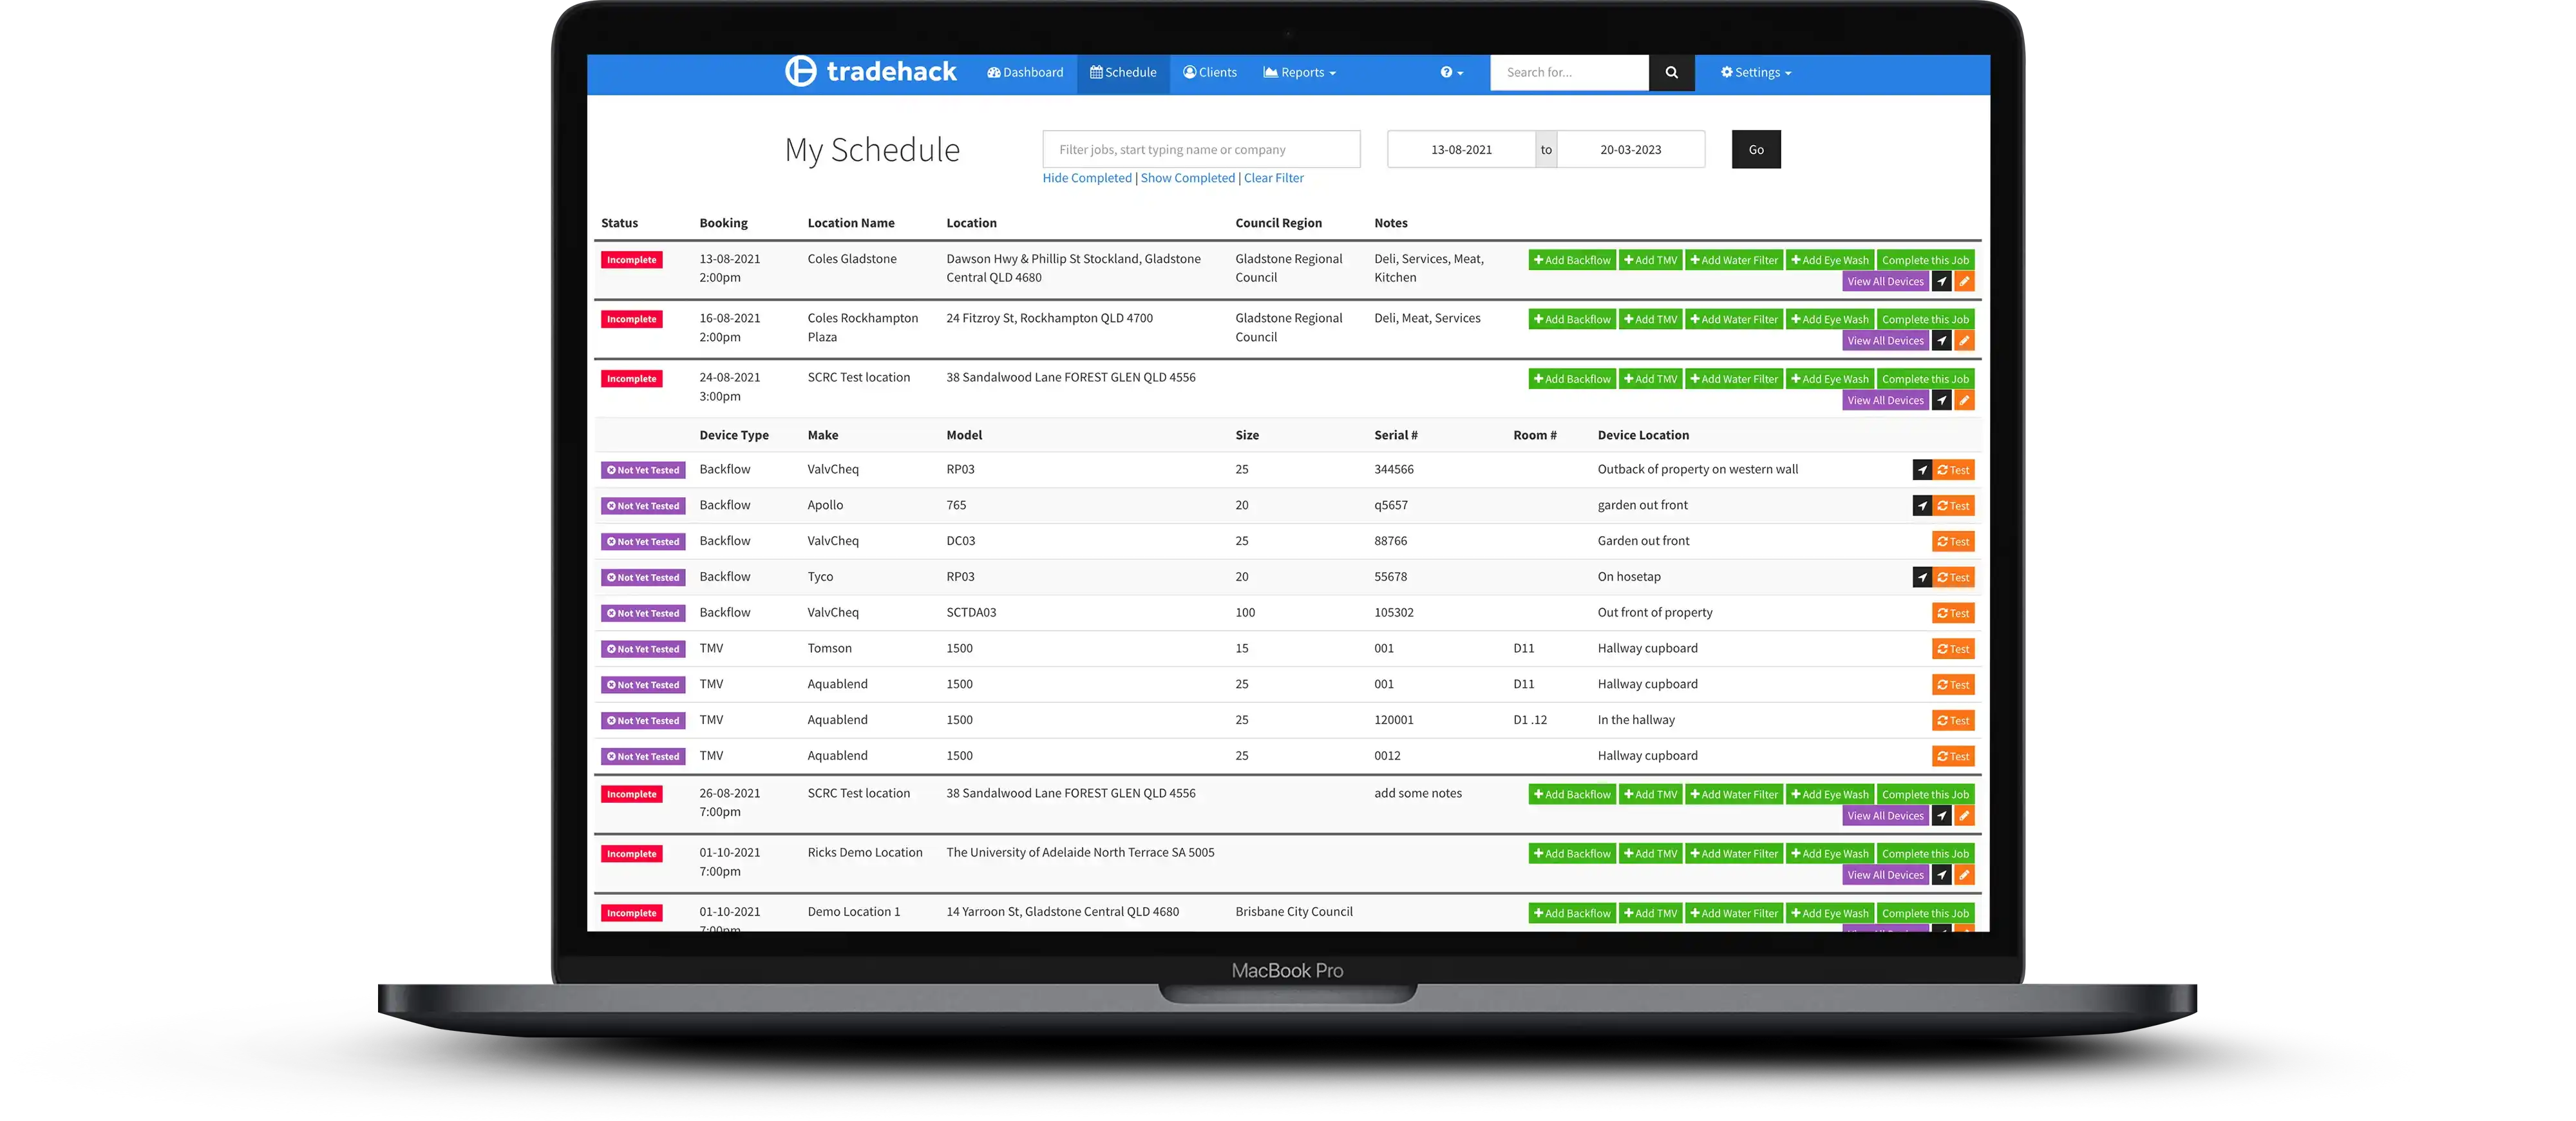Click the Filter jobs input field
Image resolution: width=2576 pixels, height=1121 pixels.
(1200, 150)
